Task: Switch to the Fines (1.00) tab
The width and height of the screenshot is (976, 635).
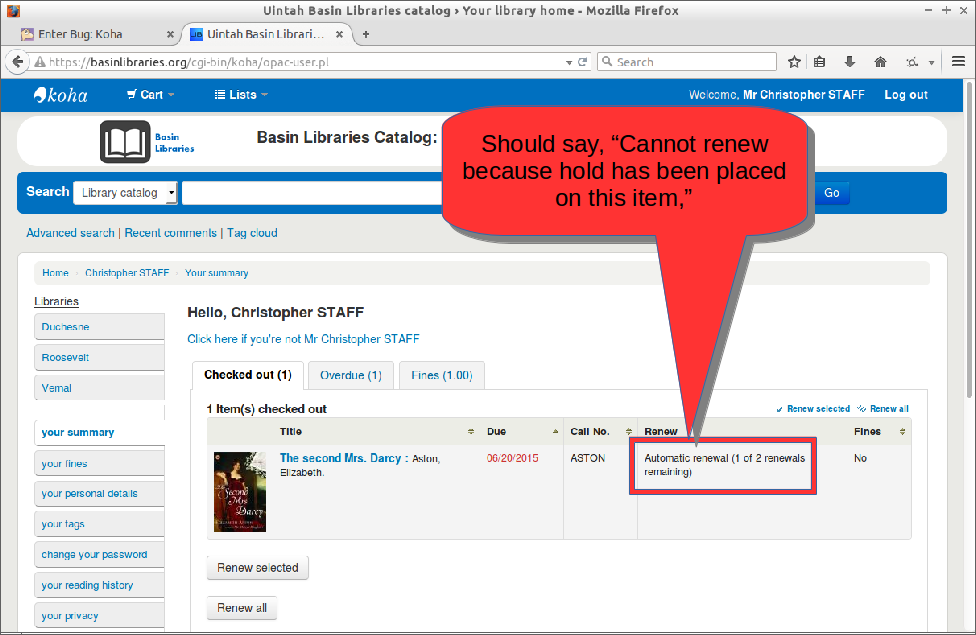Action: click(441, 376)
